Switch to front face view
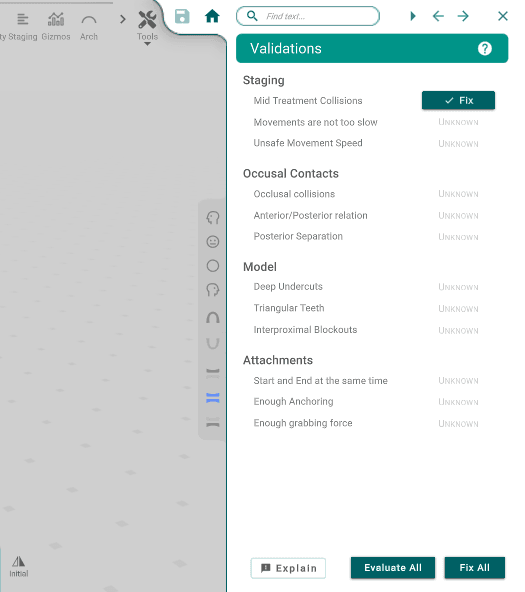The width and height of the screenshot is (525, 592). click(213, 242)
